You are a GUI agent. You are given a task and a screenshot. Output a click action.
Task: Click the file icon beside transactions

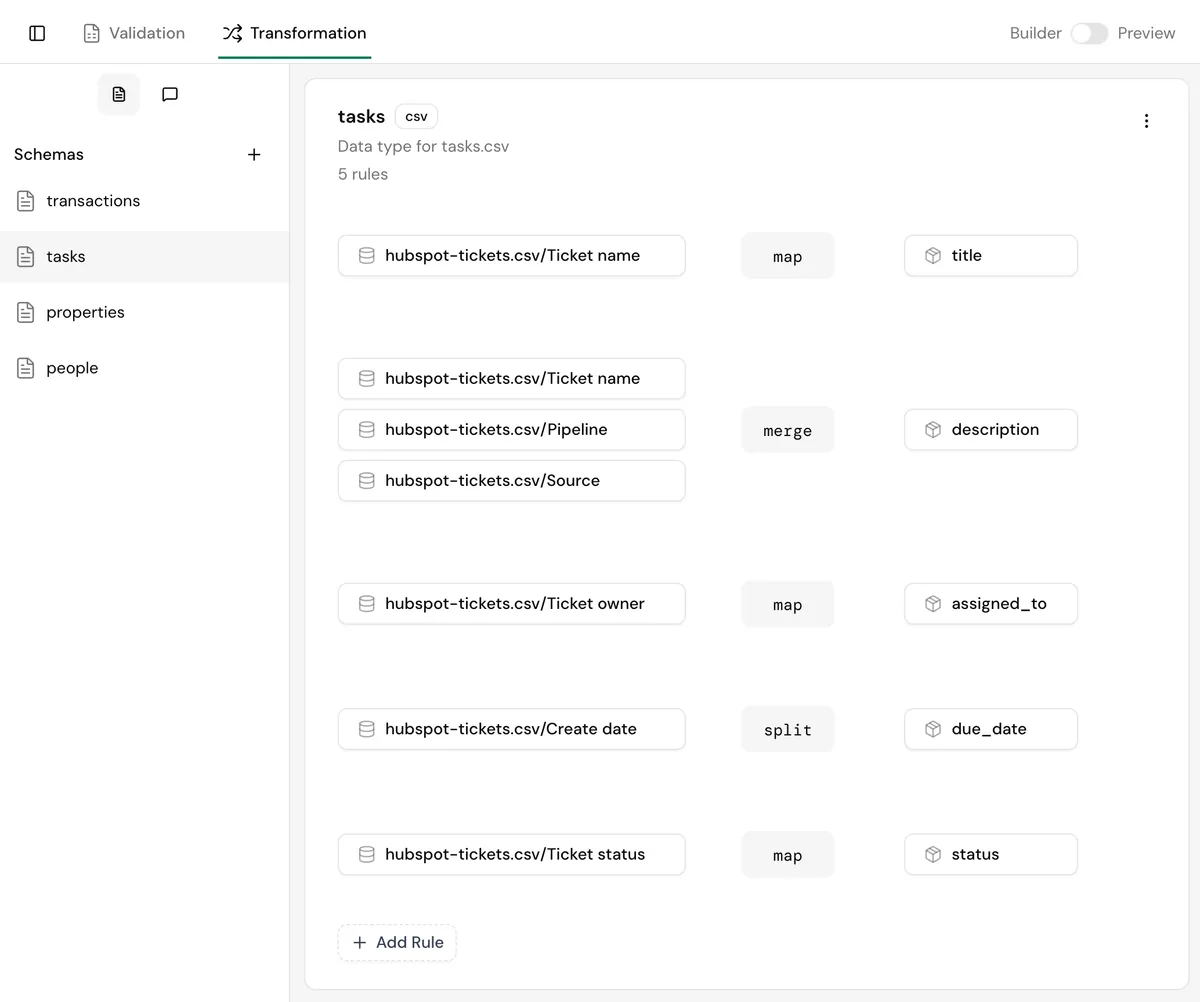(26, 201)
